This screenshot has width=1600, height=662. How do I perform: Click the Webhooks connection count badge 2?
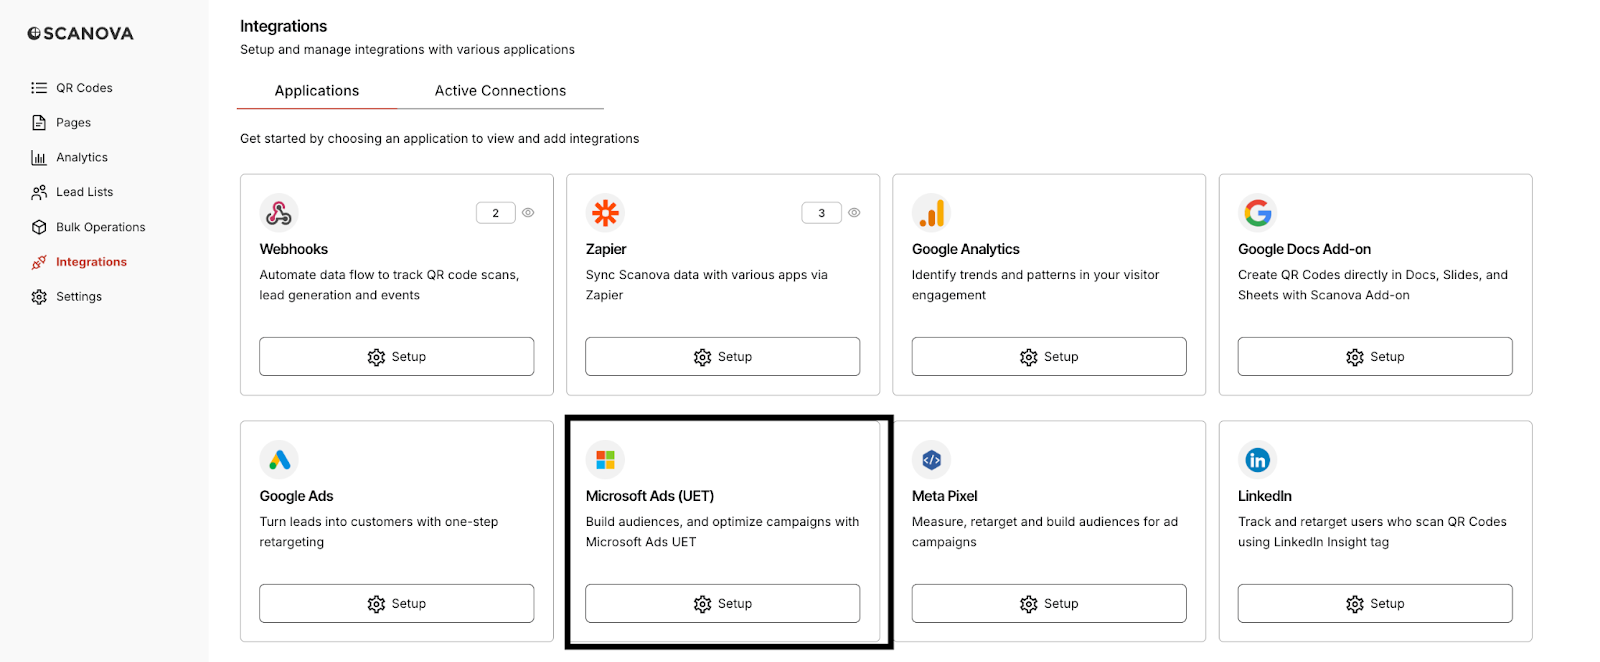[x=496, y=213]
